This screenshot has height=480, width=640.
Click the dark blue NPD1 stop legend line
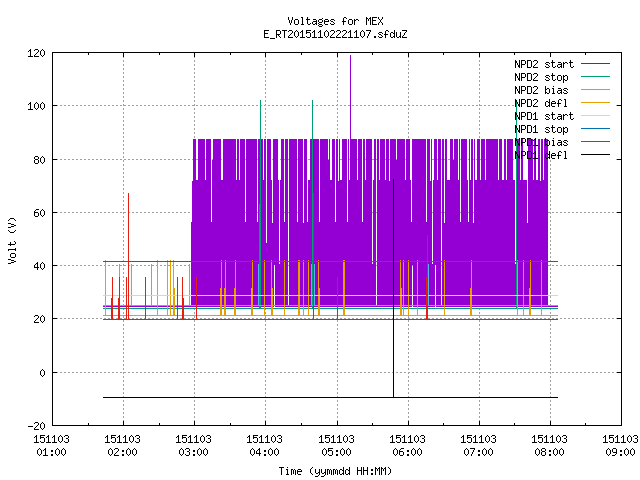pyautogui.click(x=596, y=129)
